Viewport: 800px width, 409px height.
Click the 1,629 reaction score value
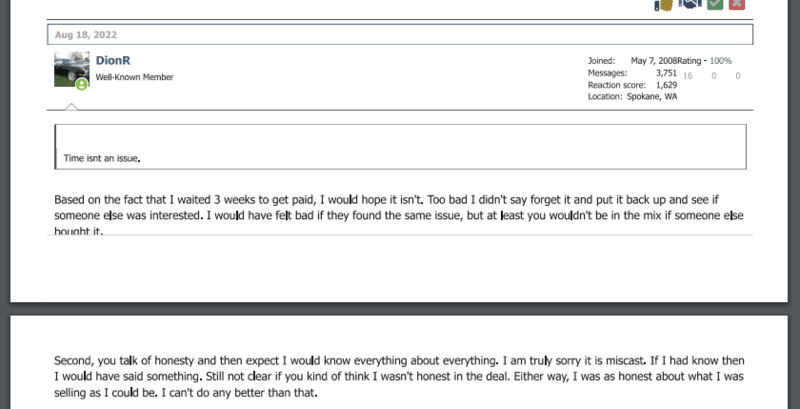click(x=667, y=85)
